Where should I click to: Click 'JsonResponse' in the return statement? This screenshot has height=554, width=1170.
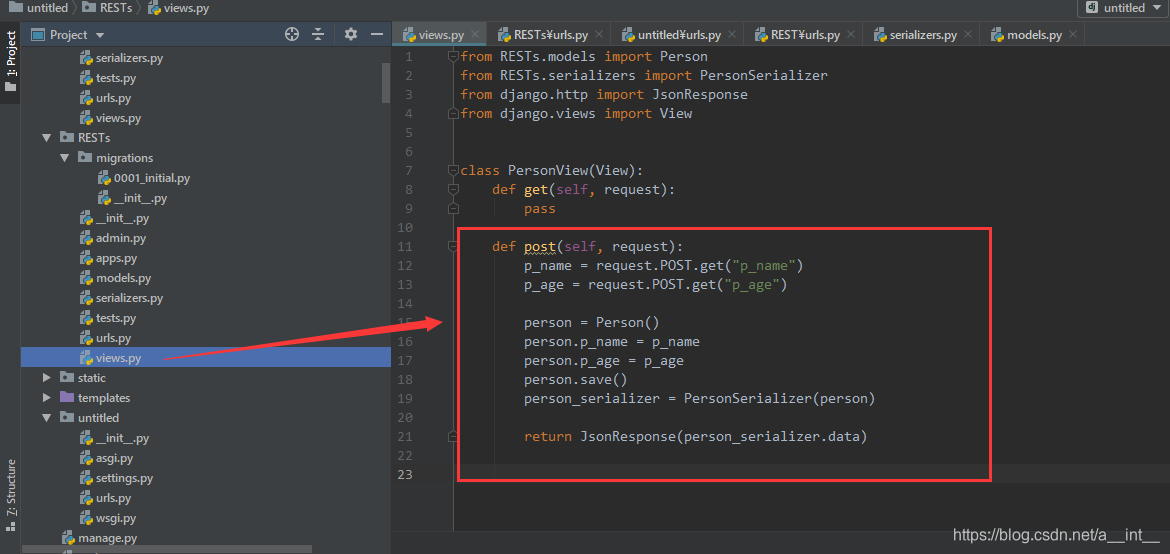click(627, 437)
